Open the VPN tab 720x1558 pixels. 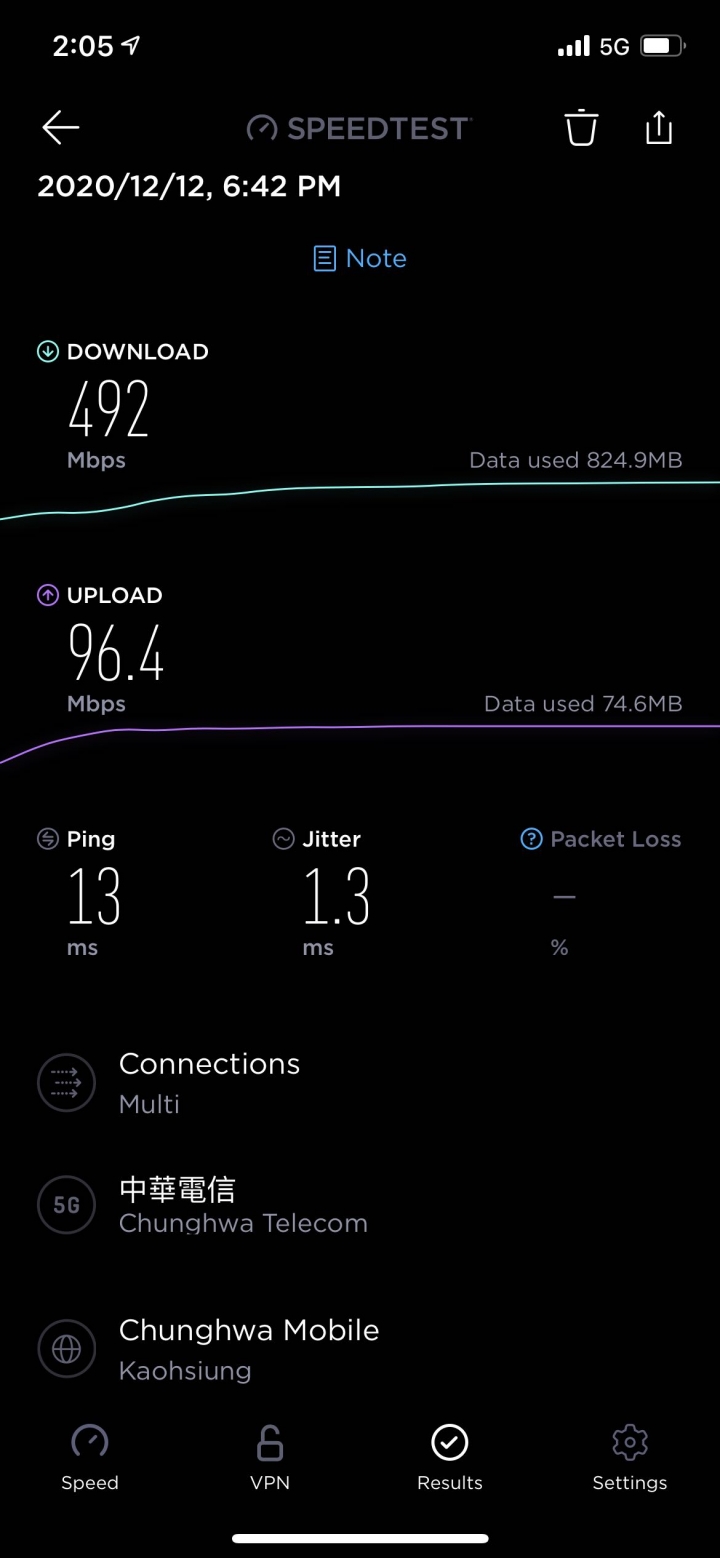click(x=270, y=1457)
